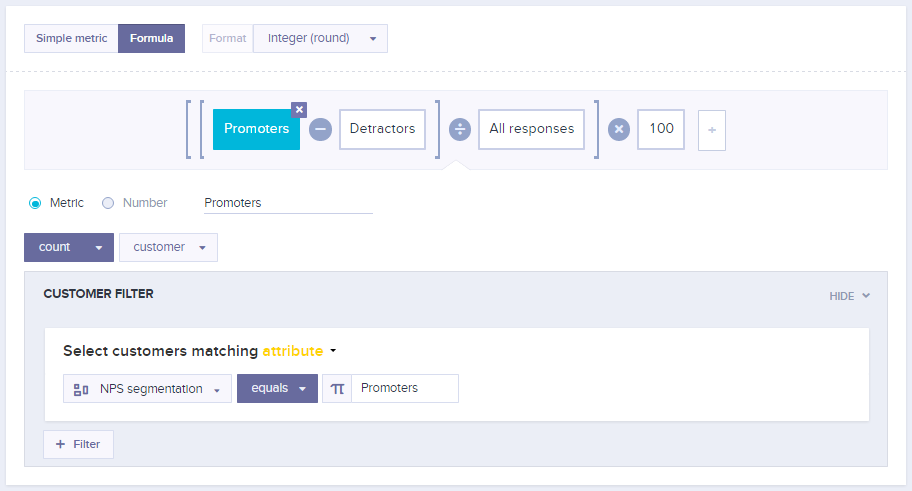Click the Format label
This screenshot has width=912, height=491.
click(227, 38)
